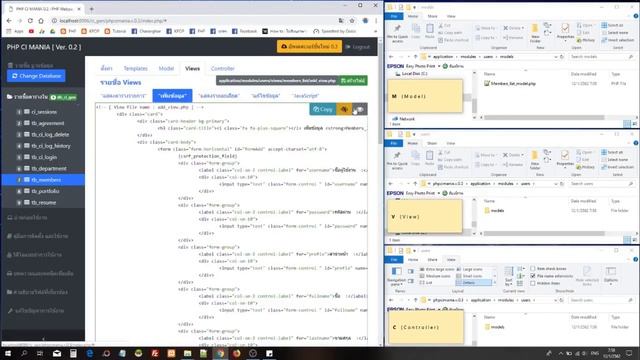The height and width of the screenshot is (360, 640).
Task: Click Properties in the models window ribbon
Action: 565,33
